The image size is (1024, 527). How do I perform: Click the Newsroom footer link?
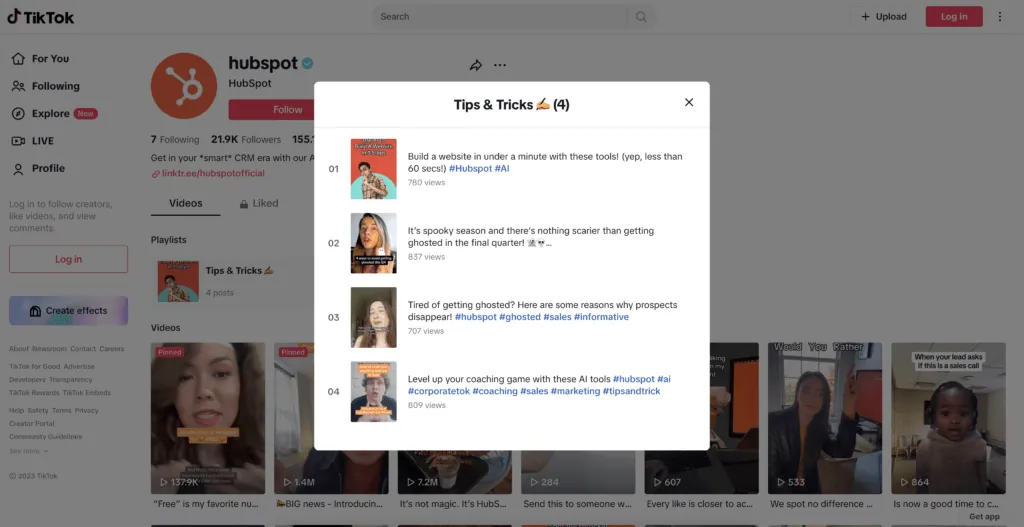click(50, 349)
